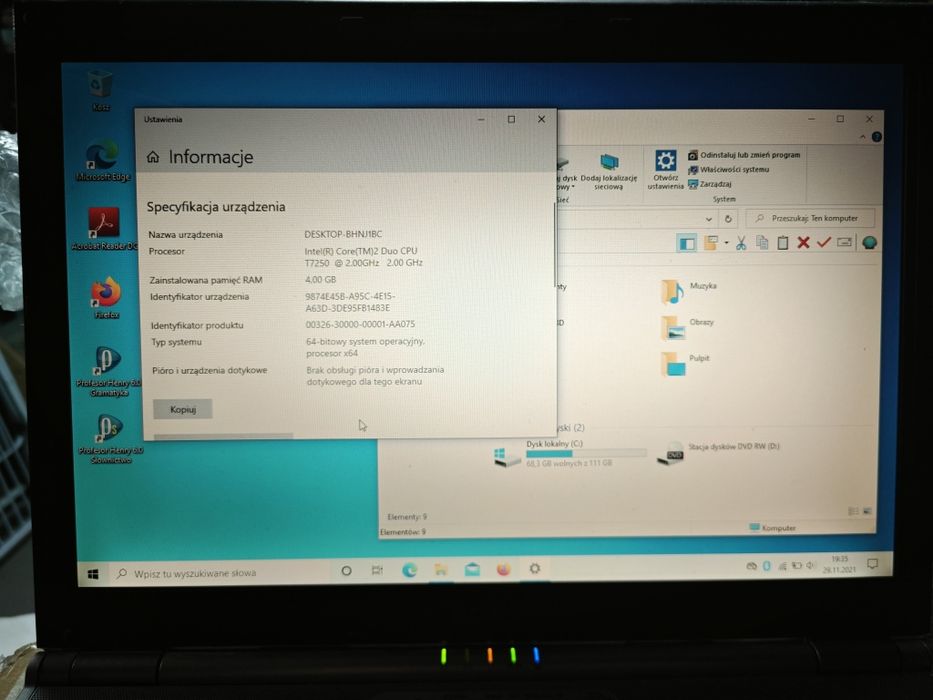
Task: Click the Settings window vertical scrollbar
Action: pyautogui.click(x=555, y=244)
